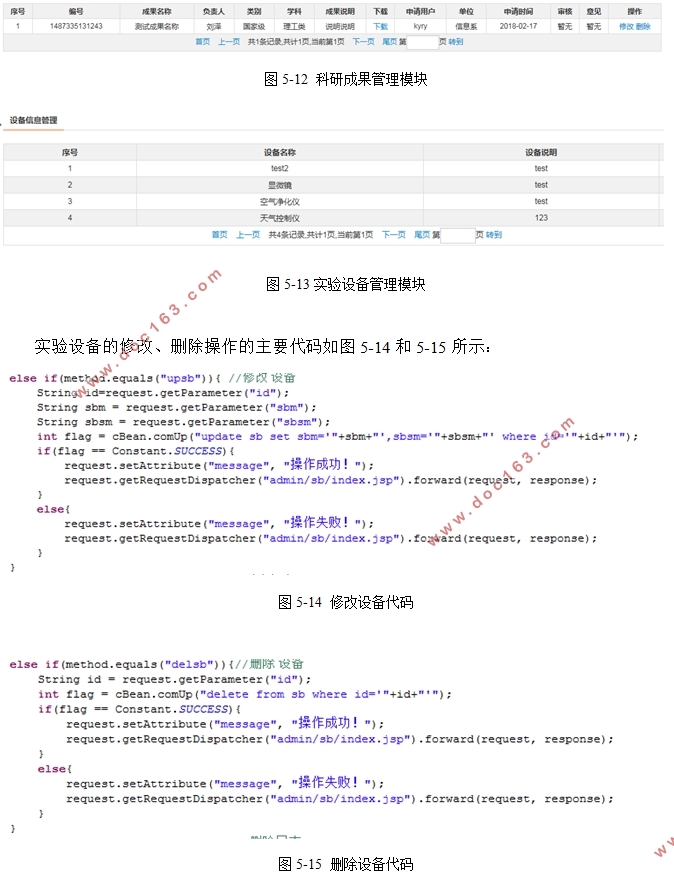
Task: Click the 下载 link in the results row
Action: [380, 26]
